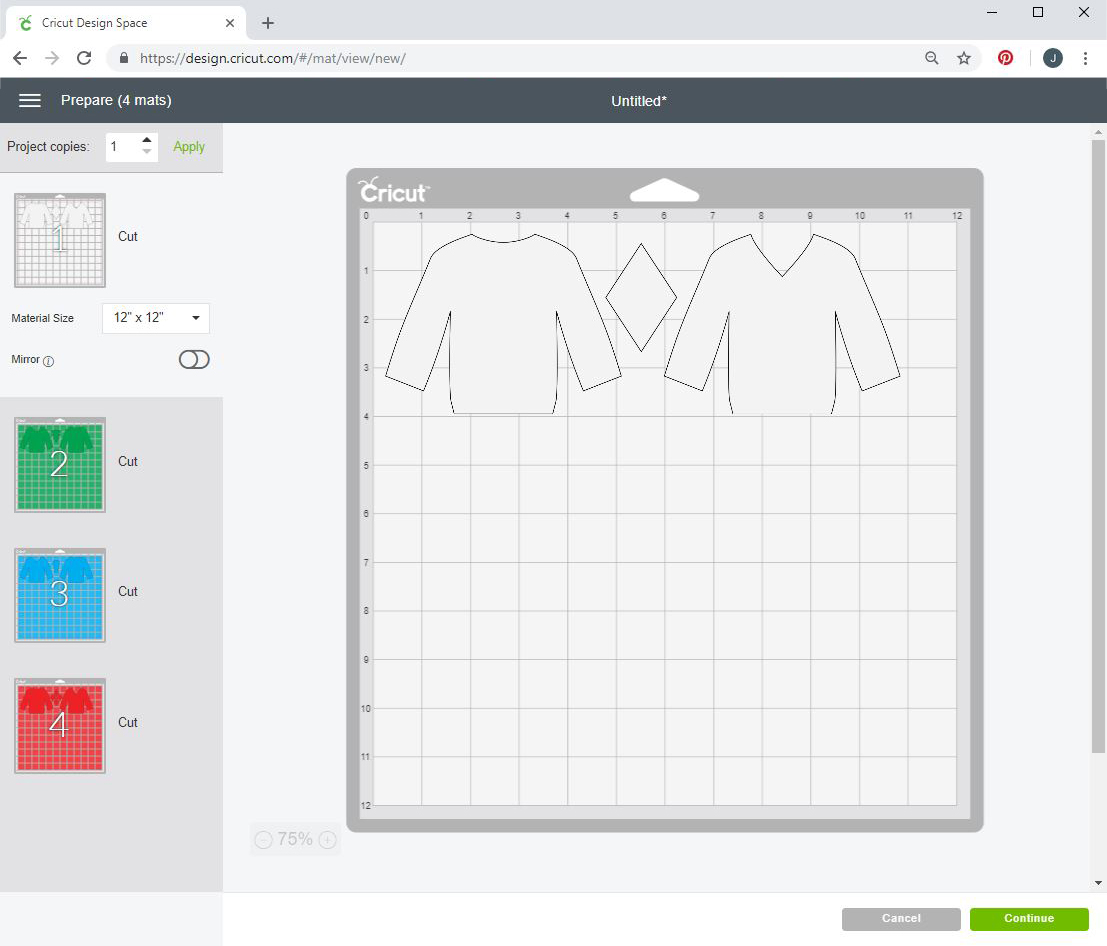Open the Chrome profile avatar J
This screenshot has width=1107, height=946.
click(x=1053, y=58)
